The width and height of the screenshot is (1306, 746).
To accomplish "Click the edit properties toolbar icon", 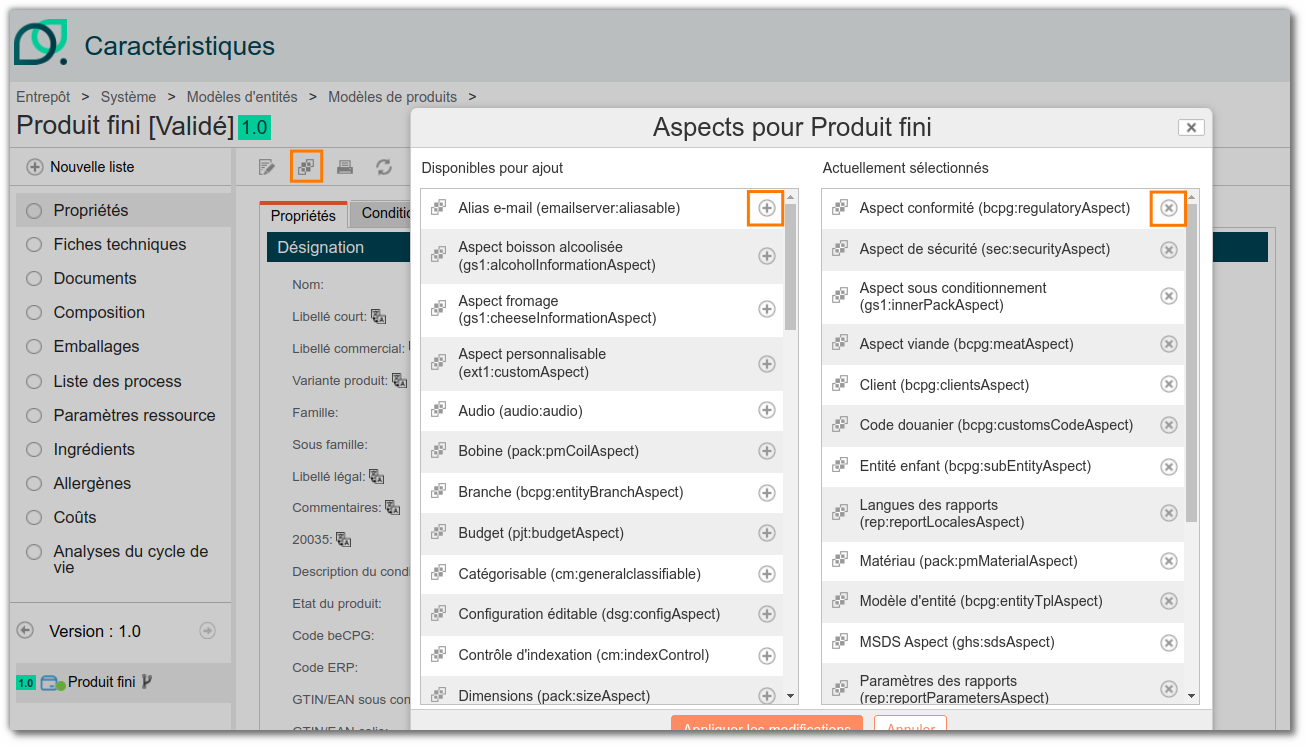I will (266, 167).
